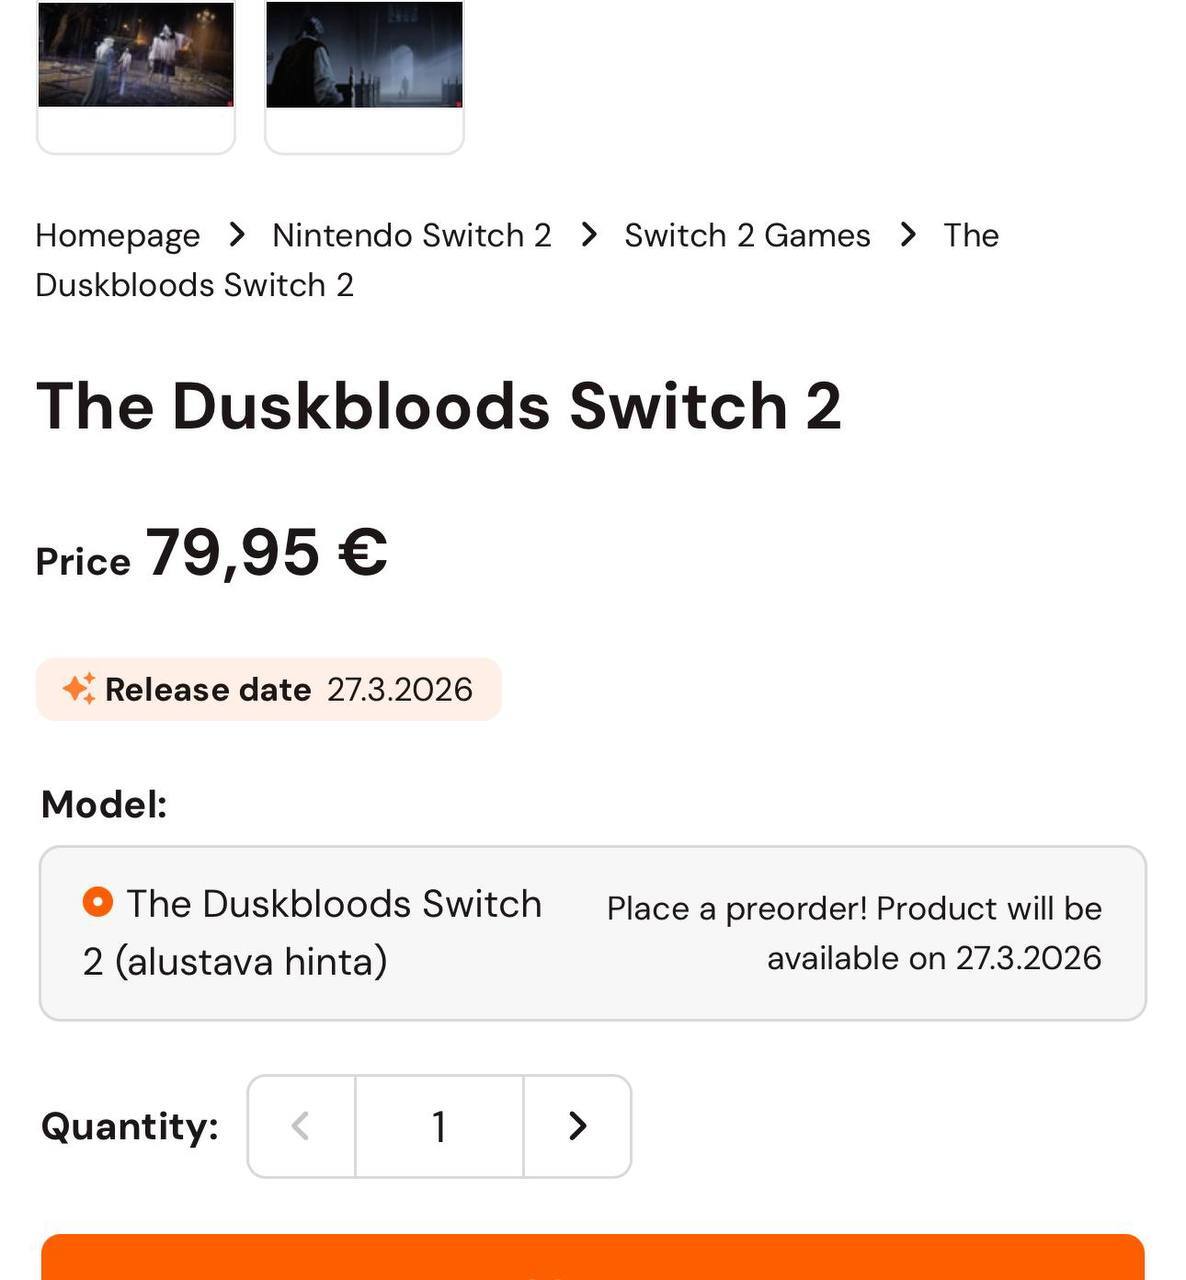Open the Nintendo Switch 2 breadcrumb category
The image size is (1186, 1280).
tap(412, 235)
